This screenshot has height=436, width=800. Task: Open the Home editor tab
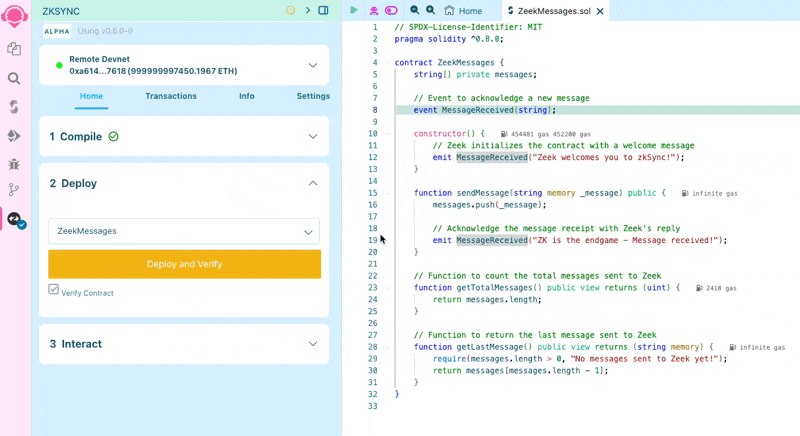(463, 11)
